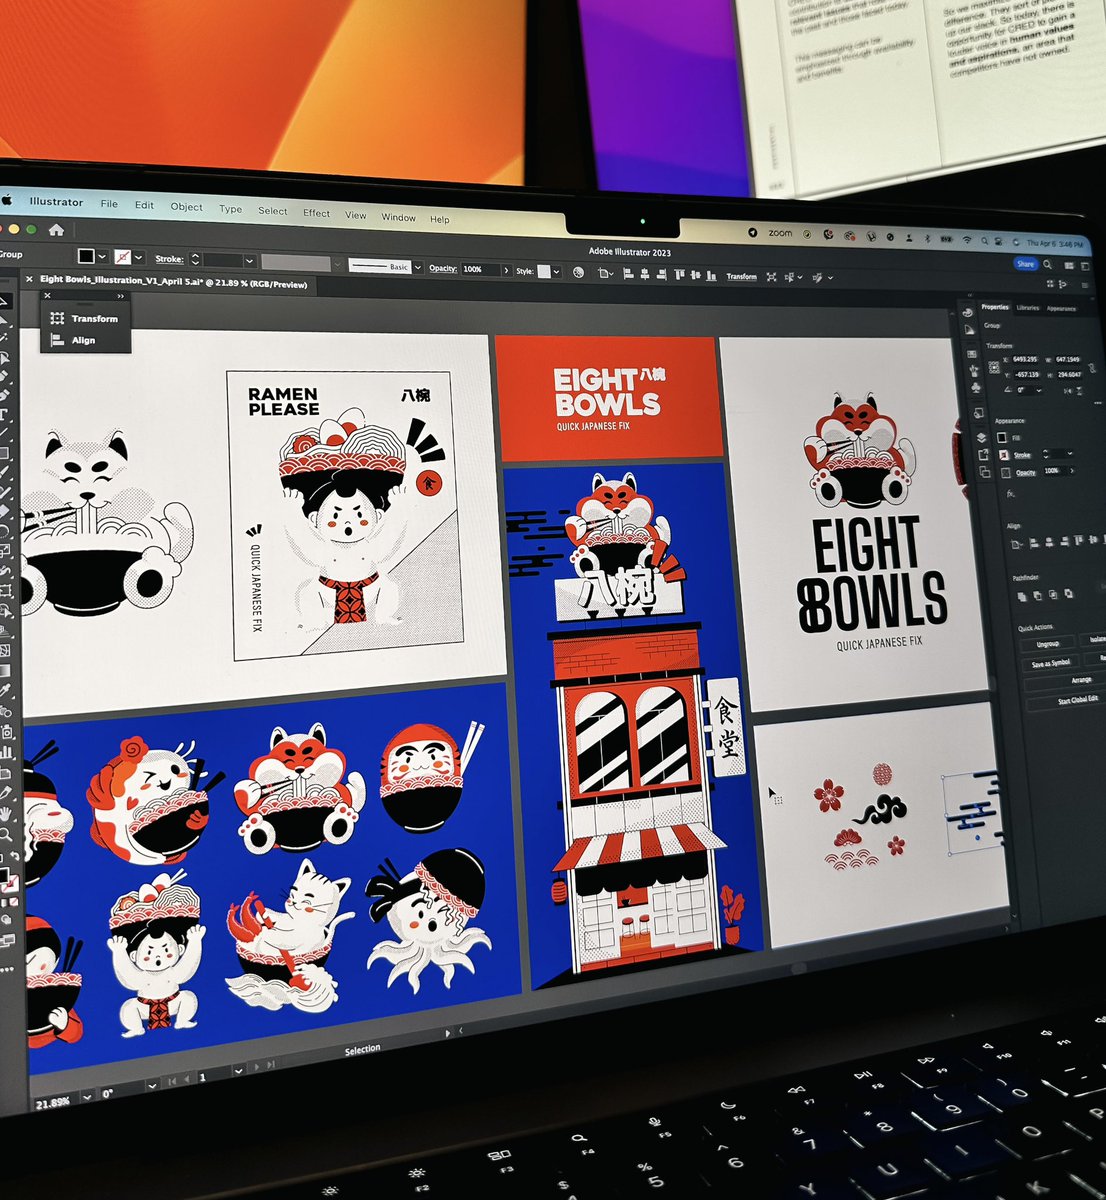Click Pathfinder Minus Front icon
The width and height of the screenshot is (1106, 1200).
(x=1037, y=595)
